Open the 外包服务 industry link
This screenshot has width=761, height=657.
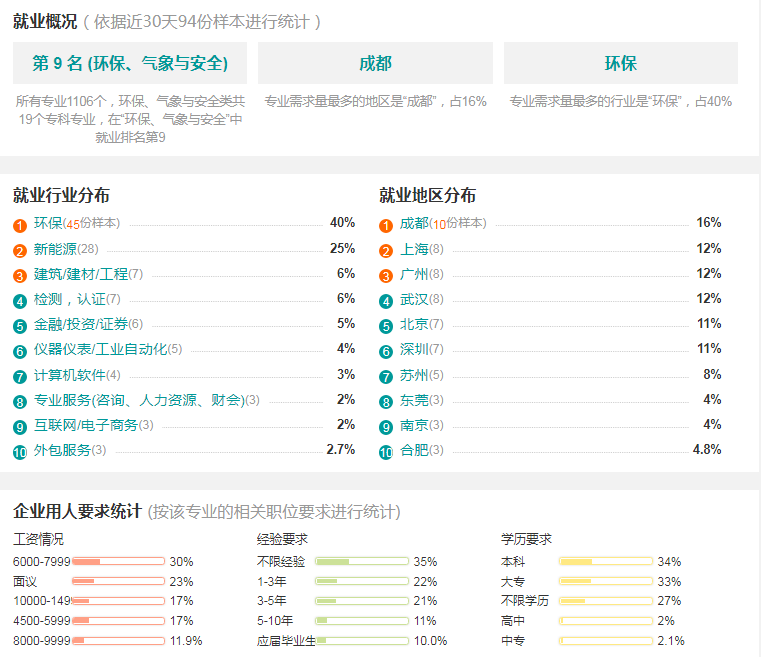[x=62, y=450]
